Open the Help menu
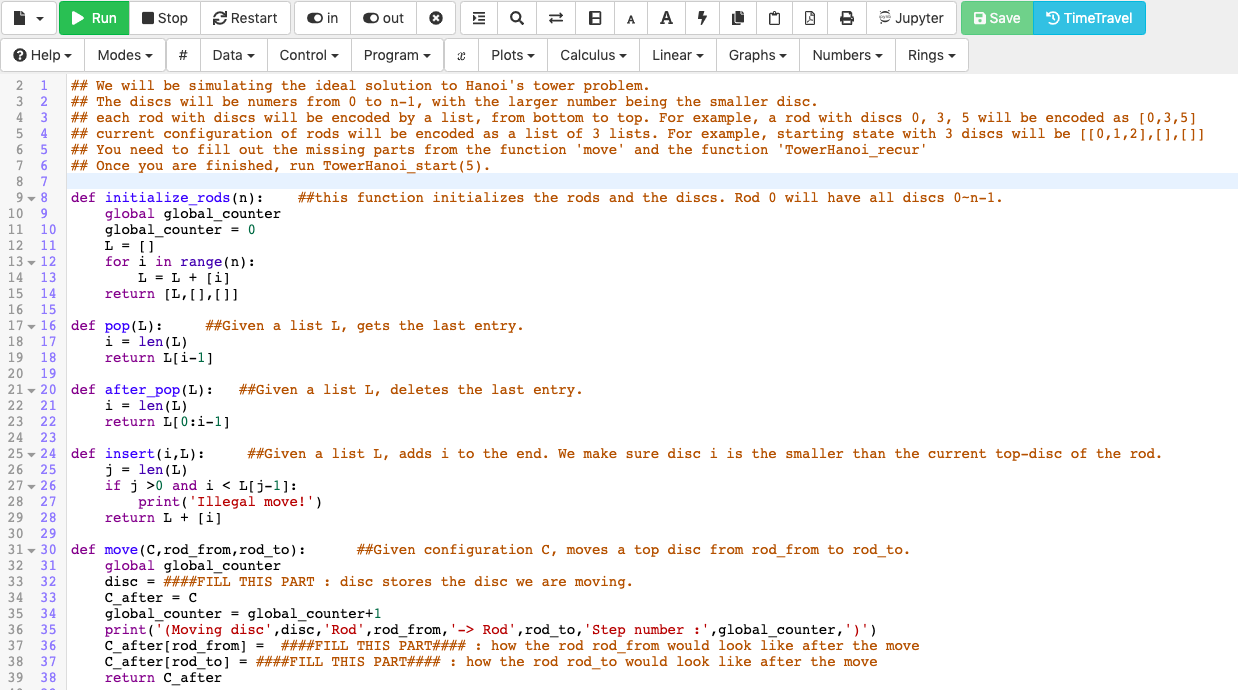Viewport: 1238px width, 690px height. [43, 55]
